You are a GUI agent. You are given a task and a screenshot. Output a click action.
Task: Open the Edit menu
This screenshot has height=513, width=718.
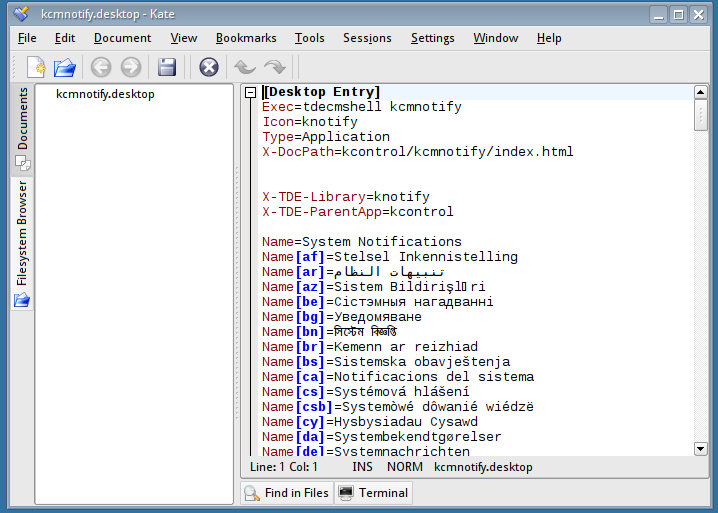[65, 38]
